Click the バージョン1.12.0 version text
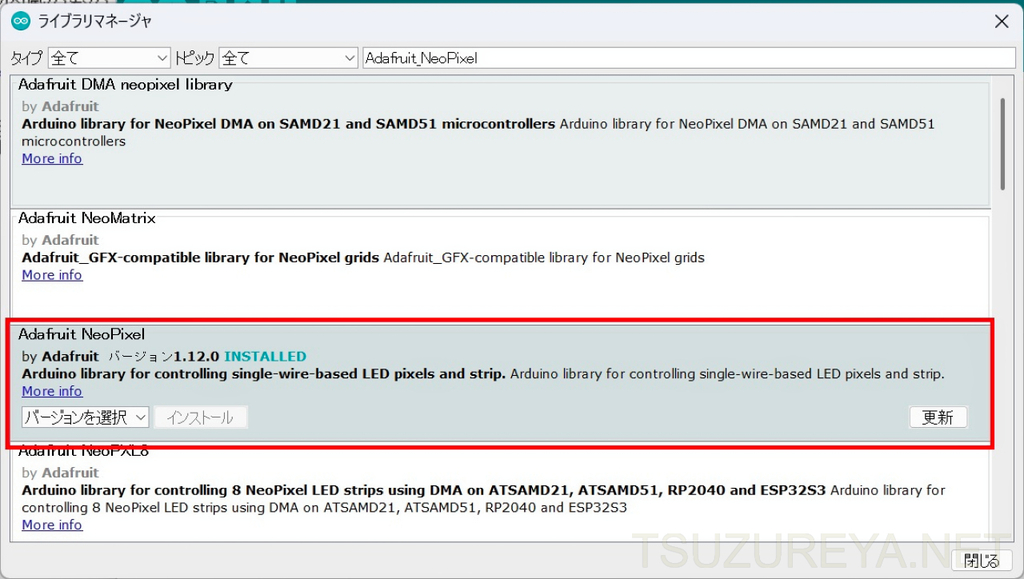 pos(164,356)
